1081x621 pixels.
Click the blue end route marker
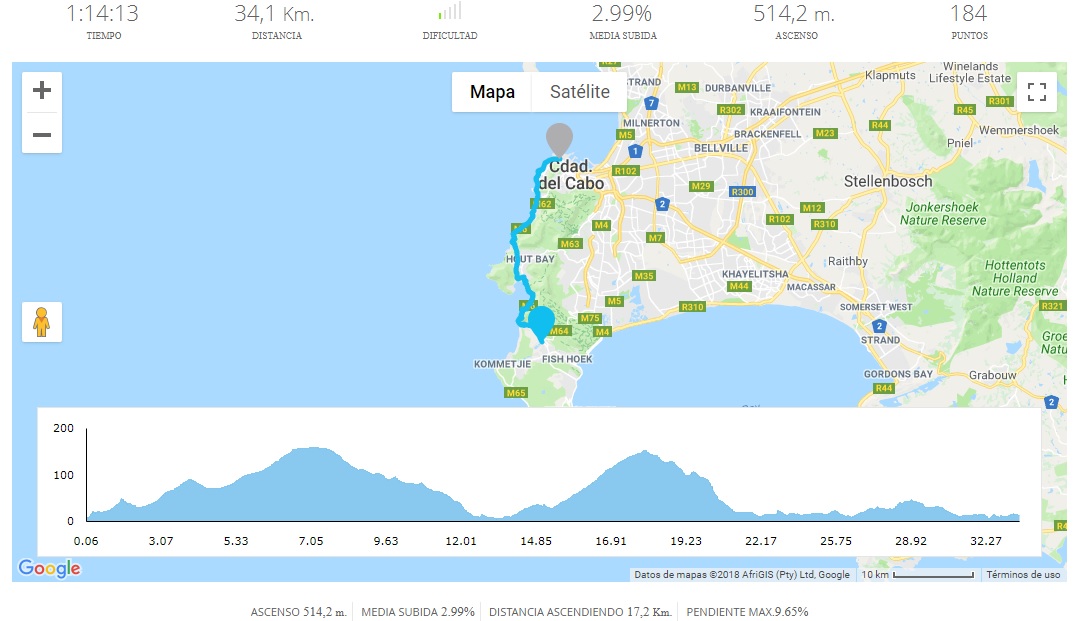click(542, 324)
